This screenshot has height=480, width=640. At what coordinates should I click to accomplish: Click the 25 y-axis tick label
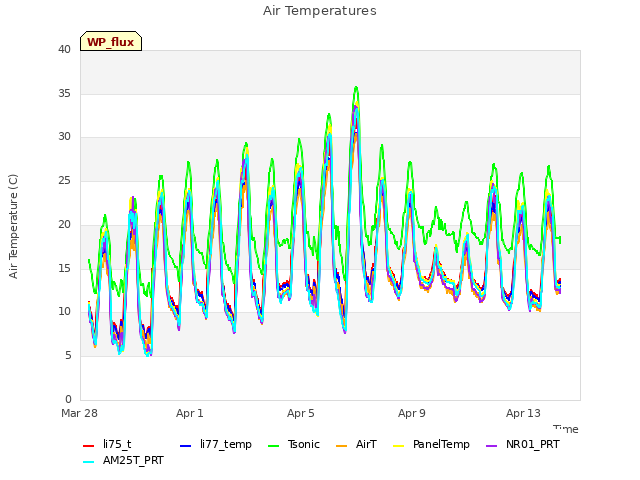click(64, 180)
